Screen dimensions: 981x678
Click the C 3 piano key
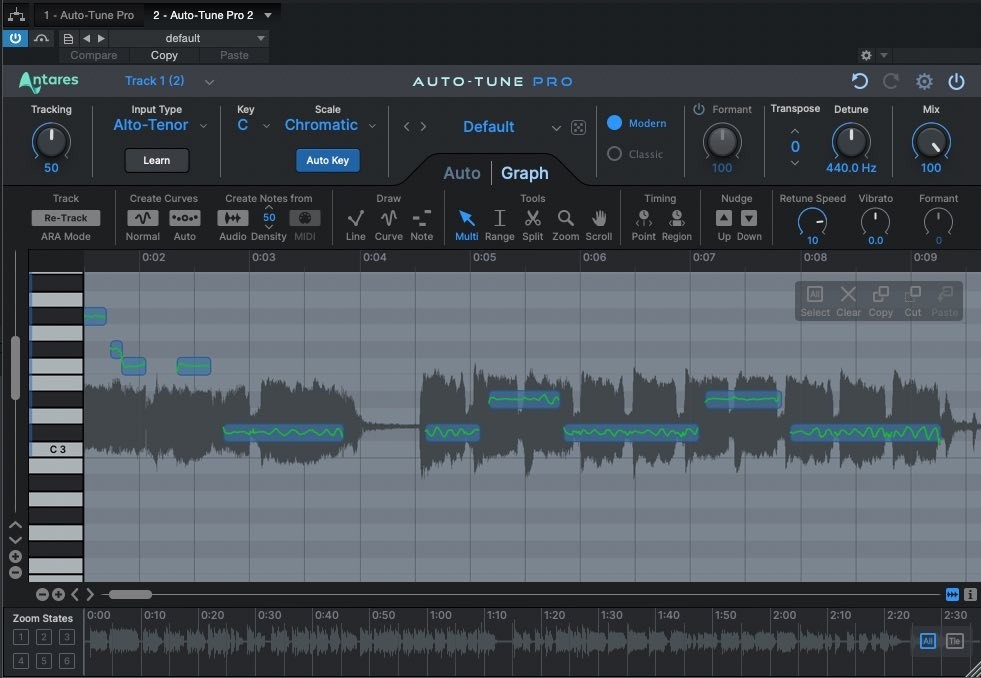56,449
